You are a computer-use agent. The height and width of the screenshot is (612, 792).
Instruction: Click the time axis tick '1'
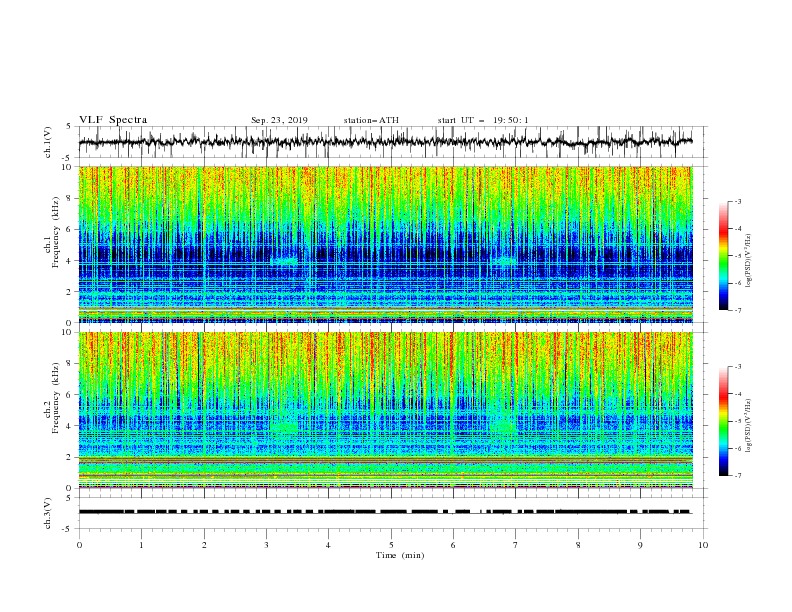tap(141, 545)
